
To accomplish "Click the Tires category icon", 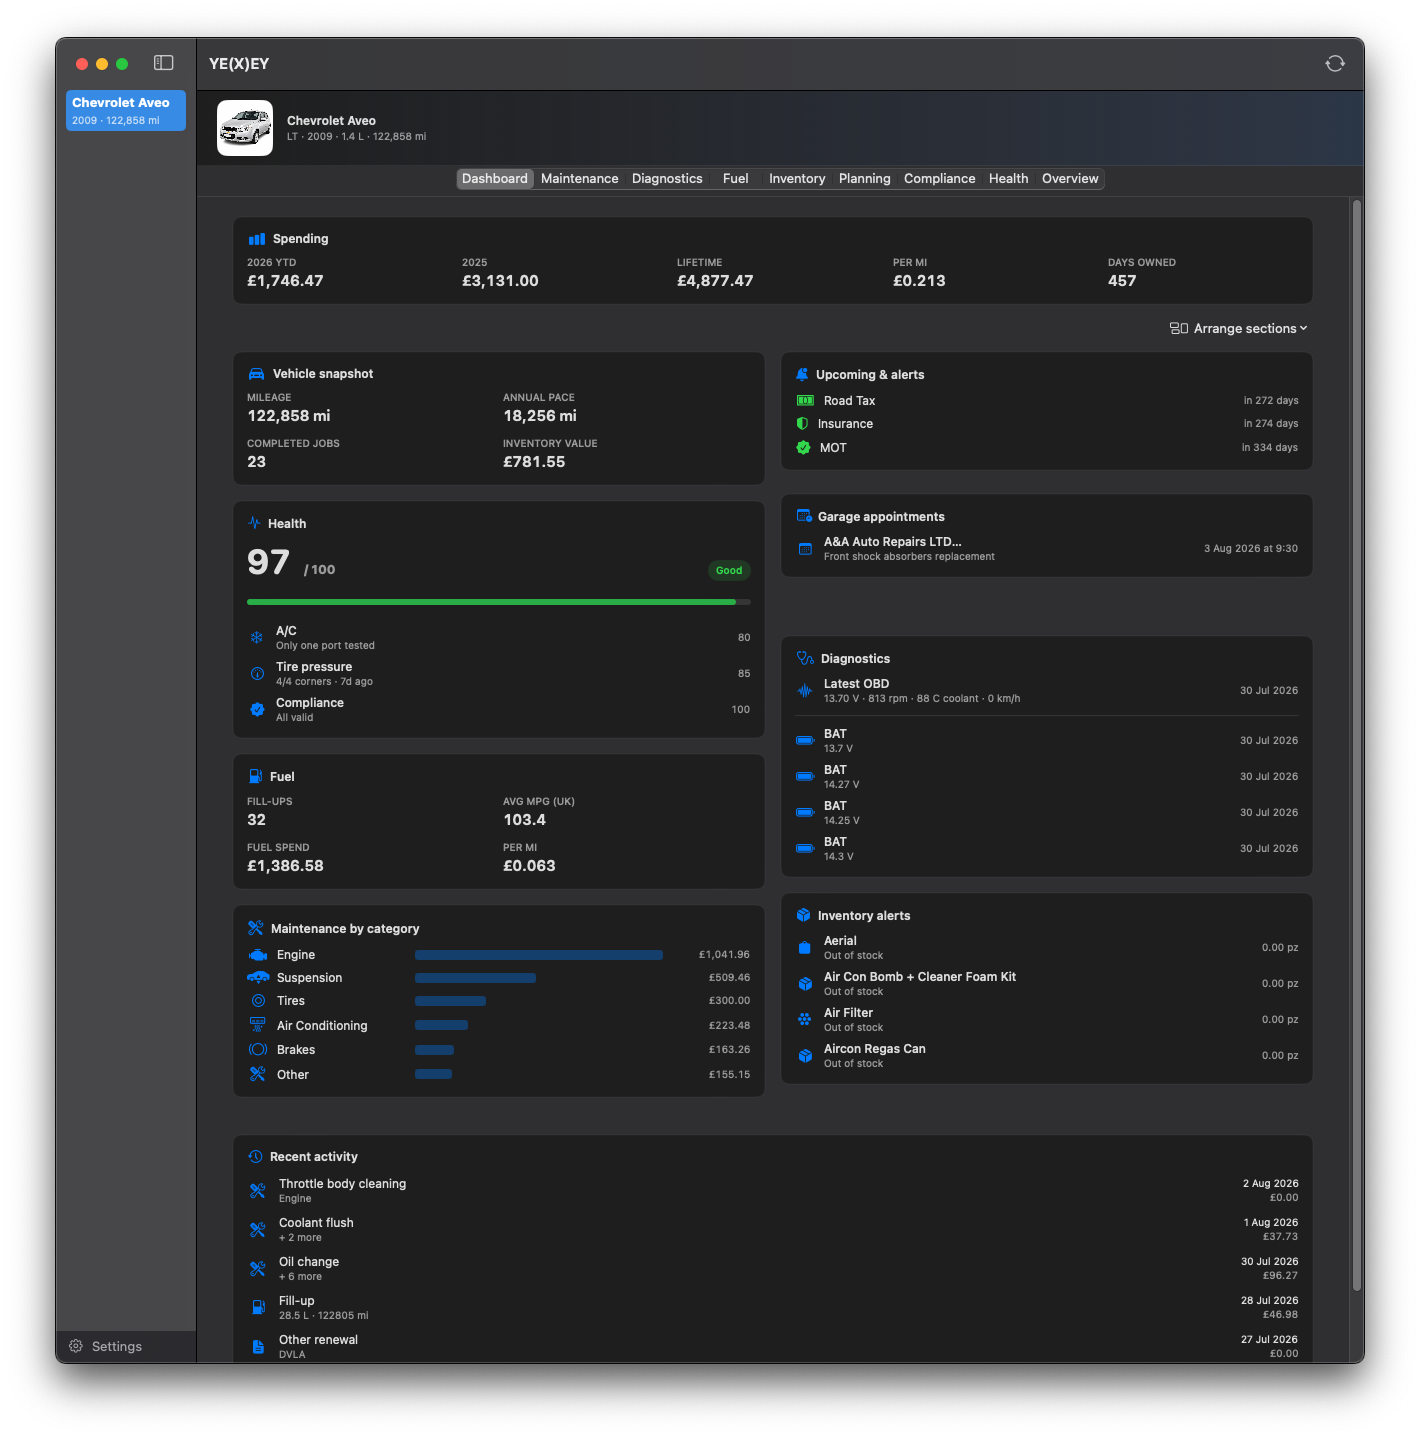I will pos(258,1001).
